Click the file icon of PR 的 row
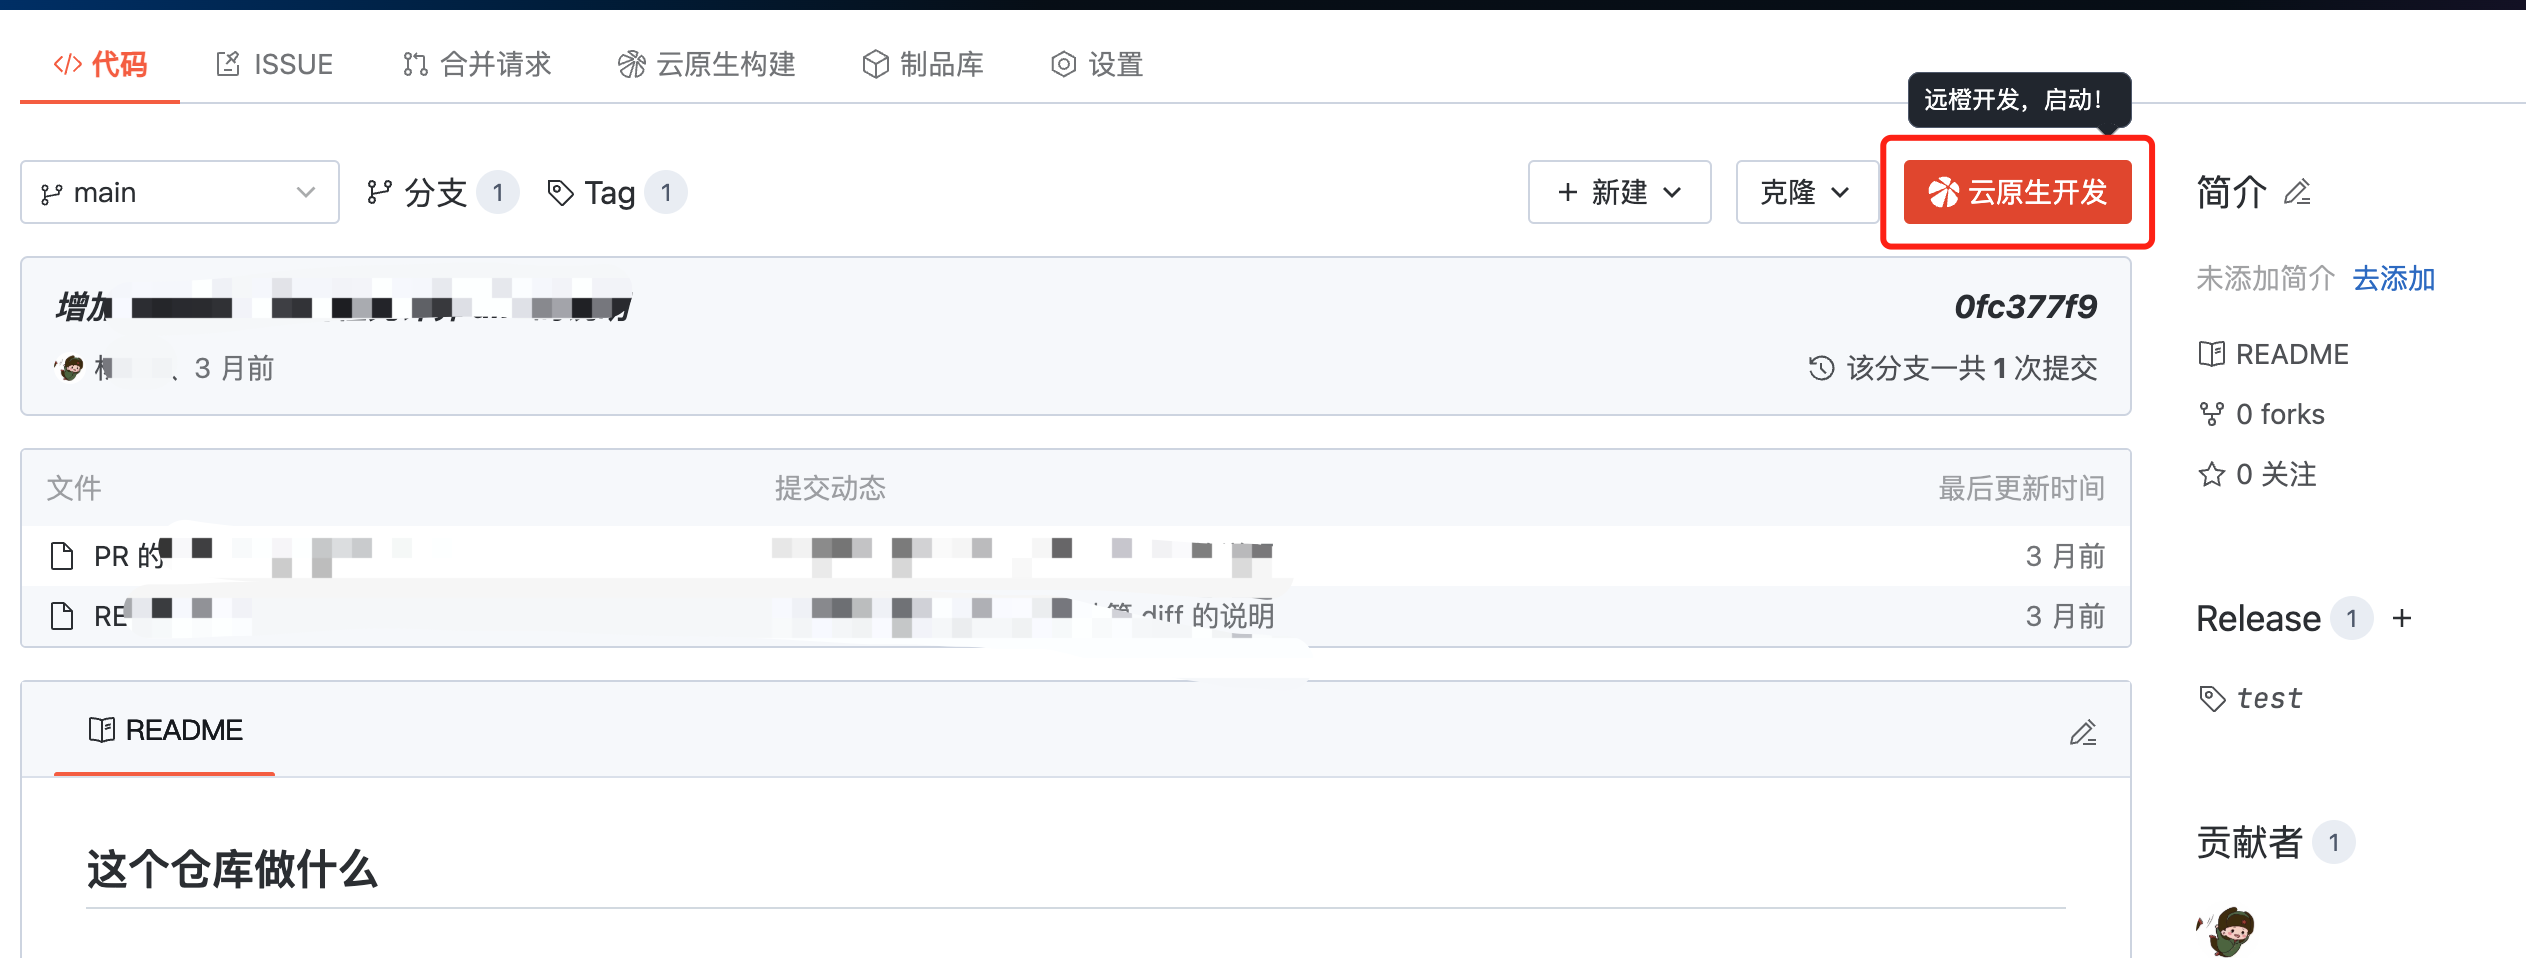Viewport: 2526px width, 958px height. pos(62,556)
